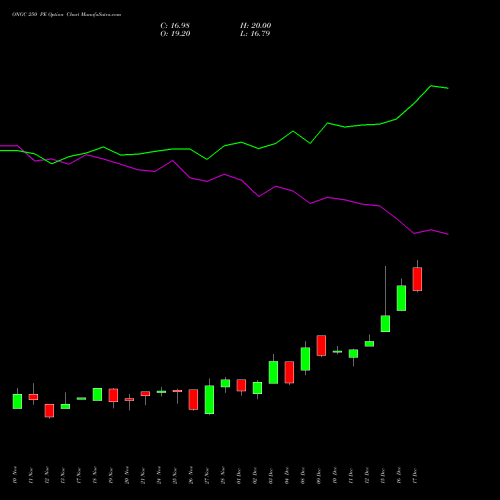The width and height of the screenshot is (500, 500).
Task: Select the long green candlestick for 27 Nov
Action: point(209,400)
